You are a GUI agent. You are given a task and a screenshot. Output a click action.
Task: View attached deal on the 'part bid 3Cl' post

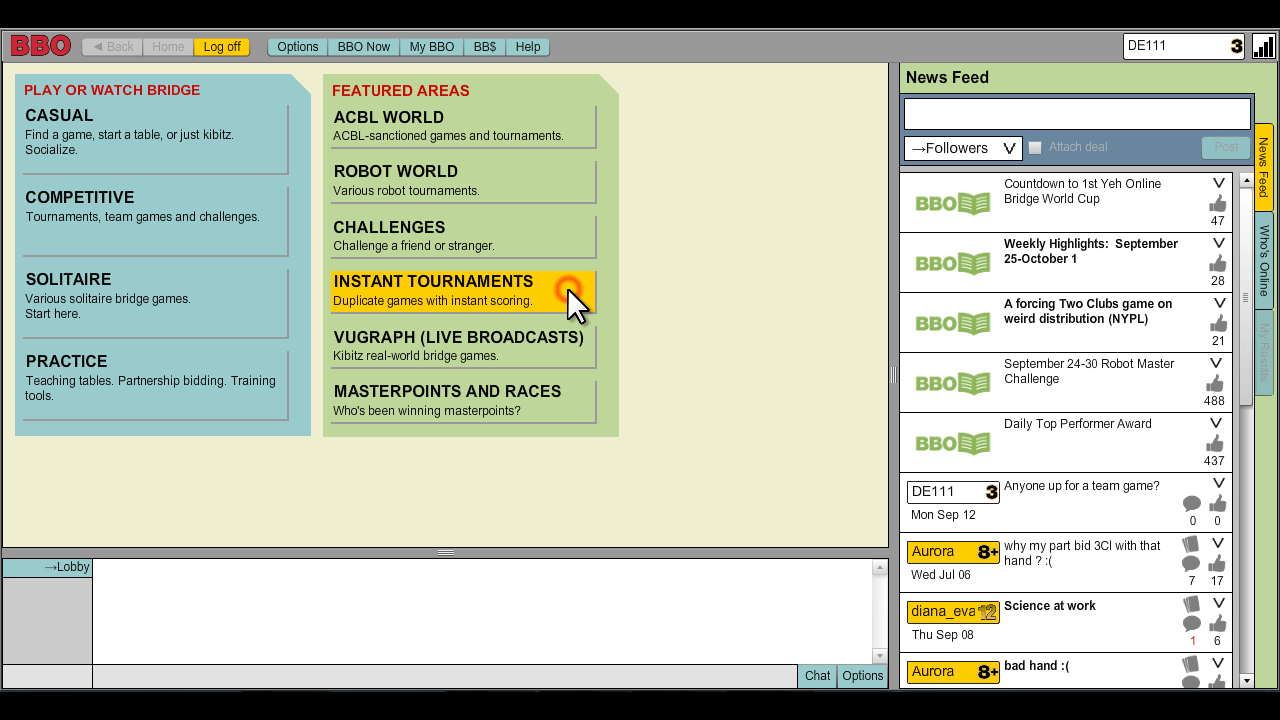click(x=1191, y=545)
